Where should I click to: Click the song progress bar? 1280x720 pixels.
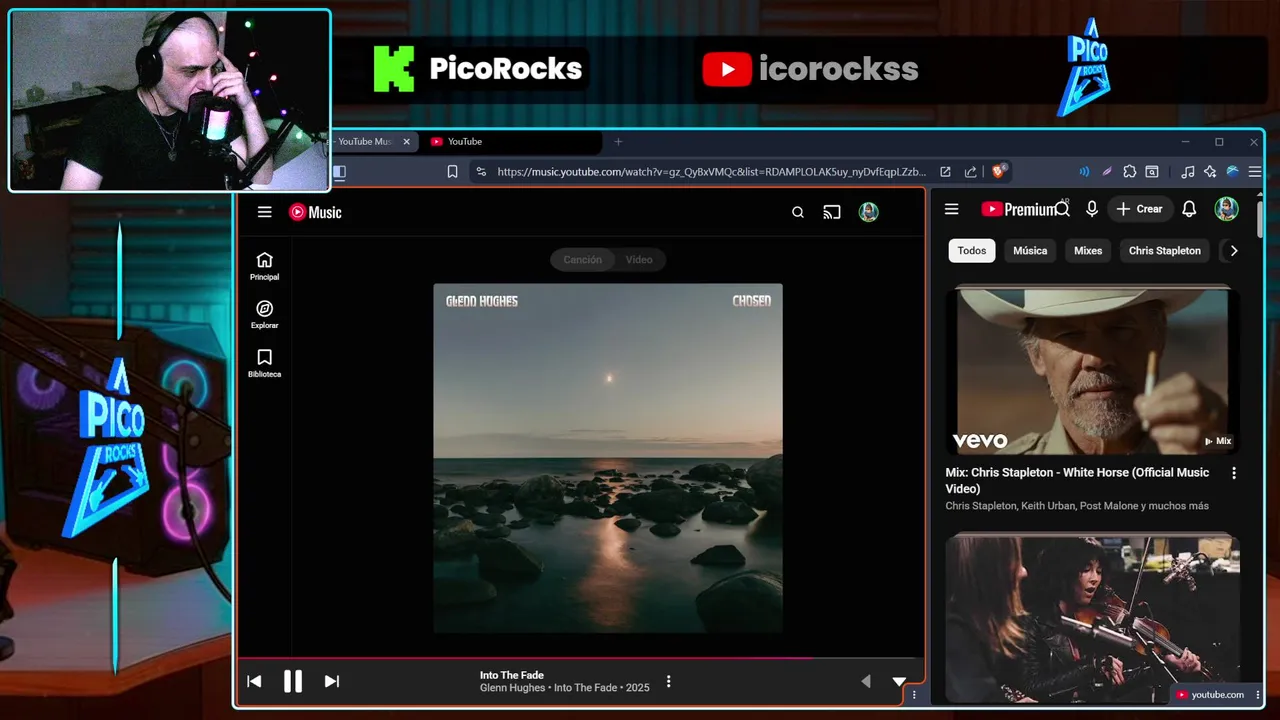[x=580, y=658]
